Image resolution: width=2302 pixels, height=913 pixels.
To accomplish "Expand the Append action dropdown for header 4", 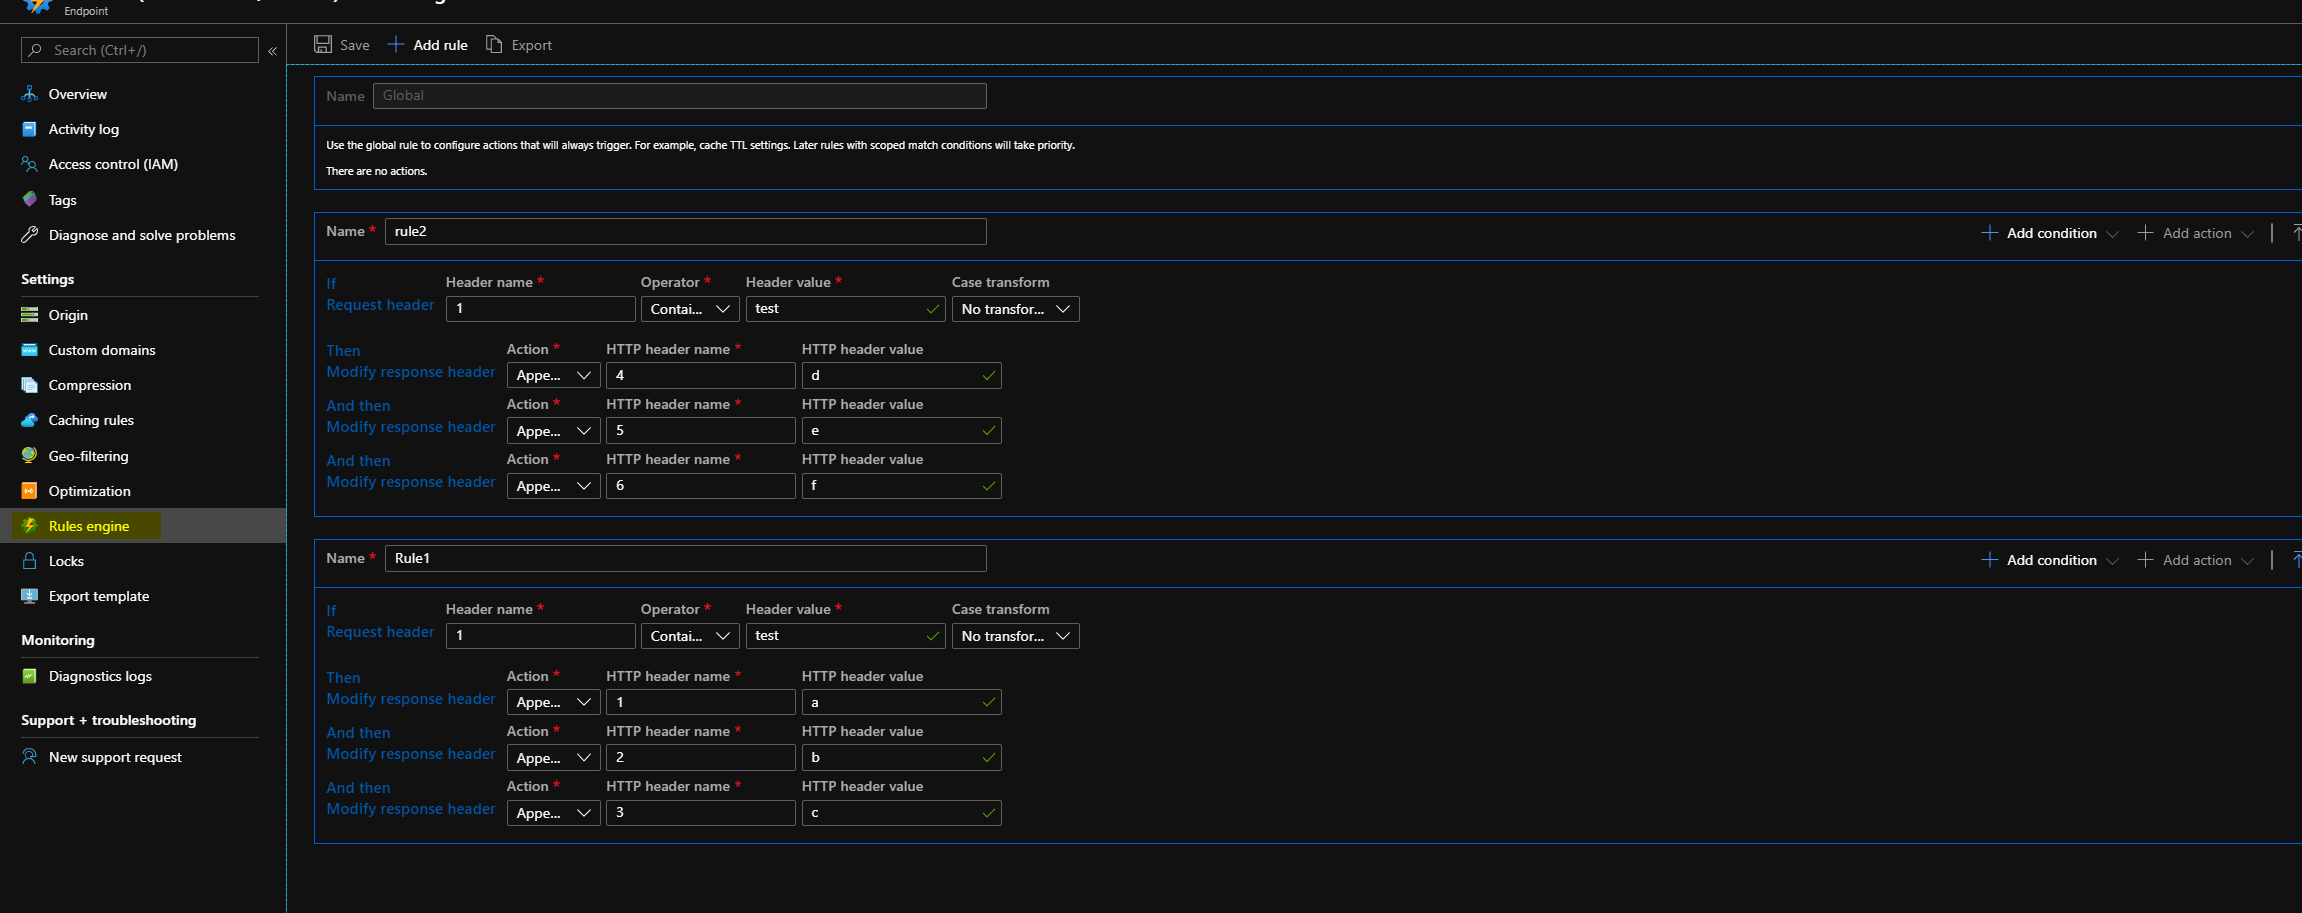I will [552, 375].
